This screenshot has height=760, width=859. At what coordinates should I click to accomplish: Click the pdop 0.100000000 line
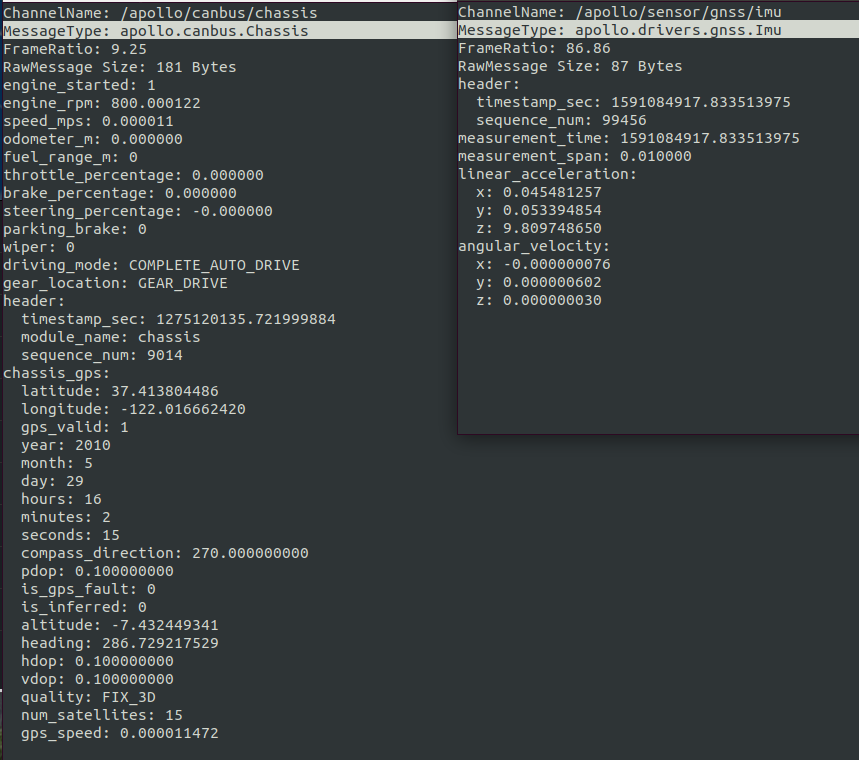point(97,572)
